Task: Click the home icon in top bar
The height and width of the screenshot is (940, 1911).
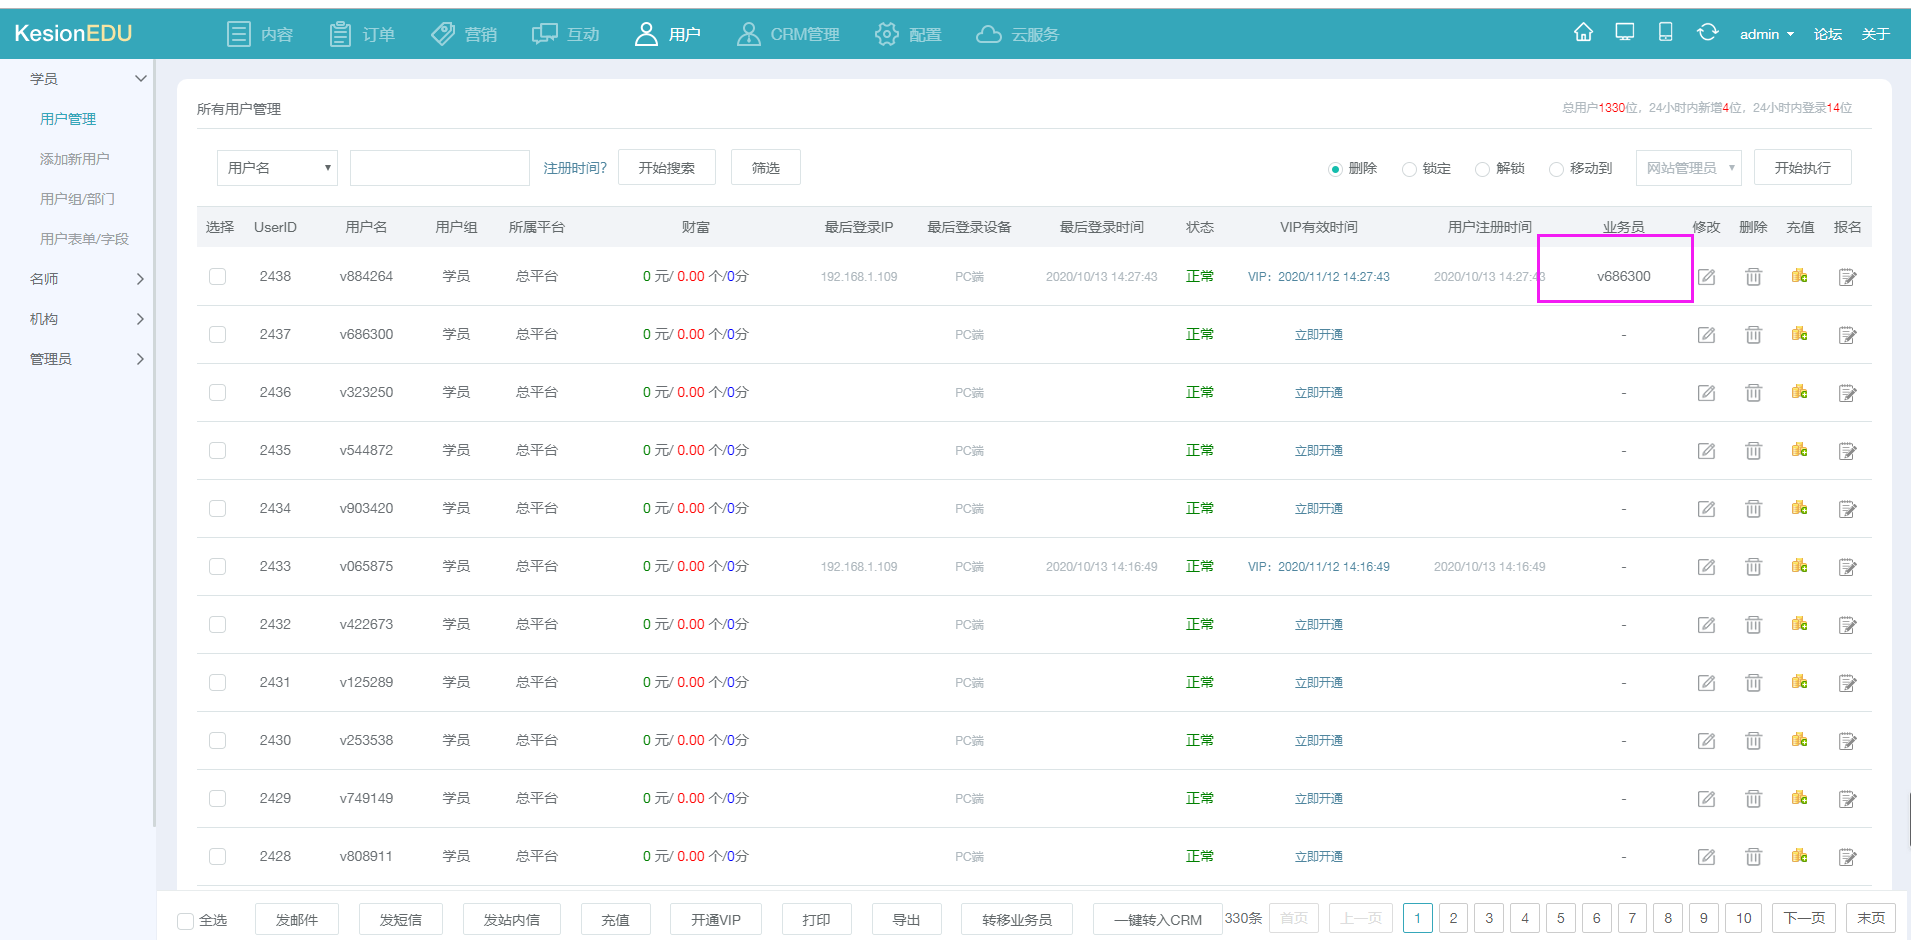Action: [1583, 33]
